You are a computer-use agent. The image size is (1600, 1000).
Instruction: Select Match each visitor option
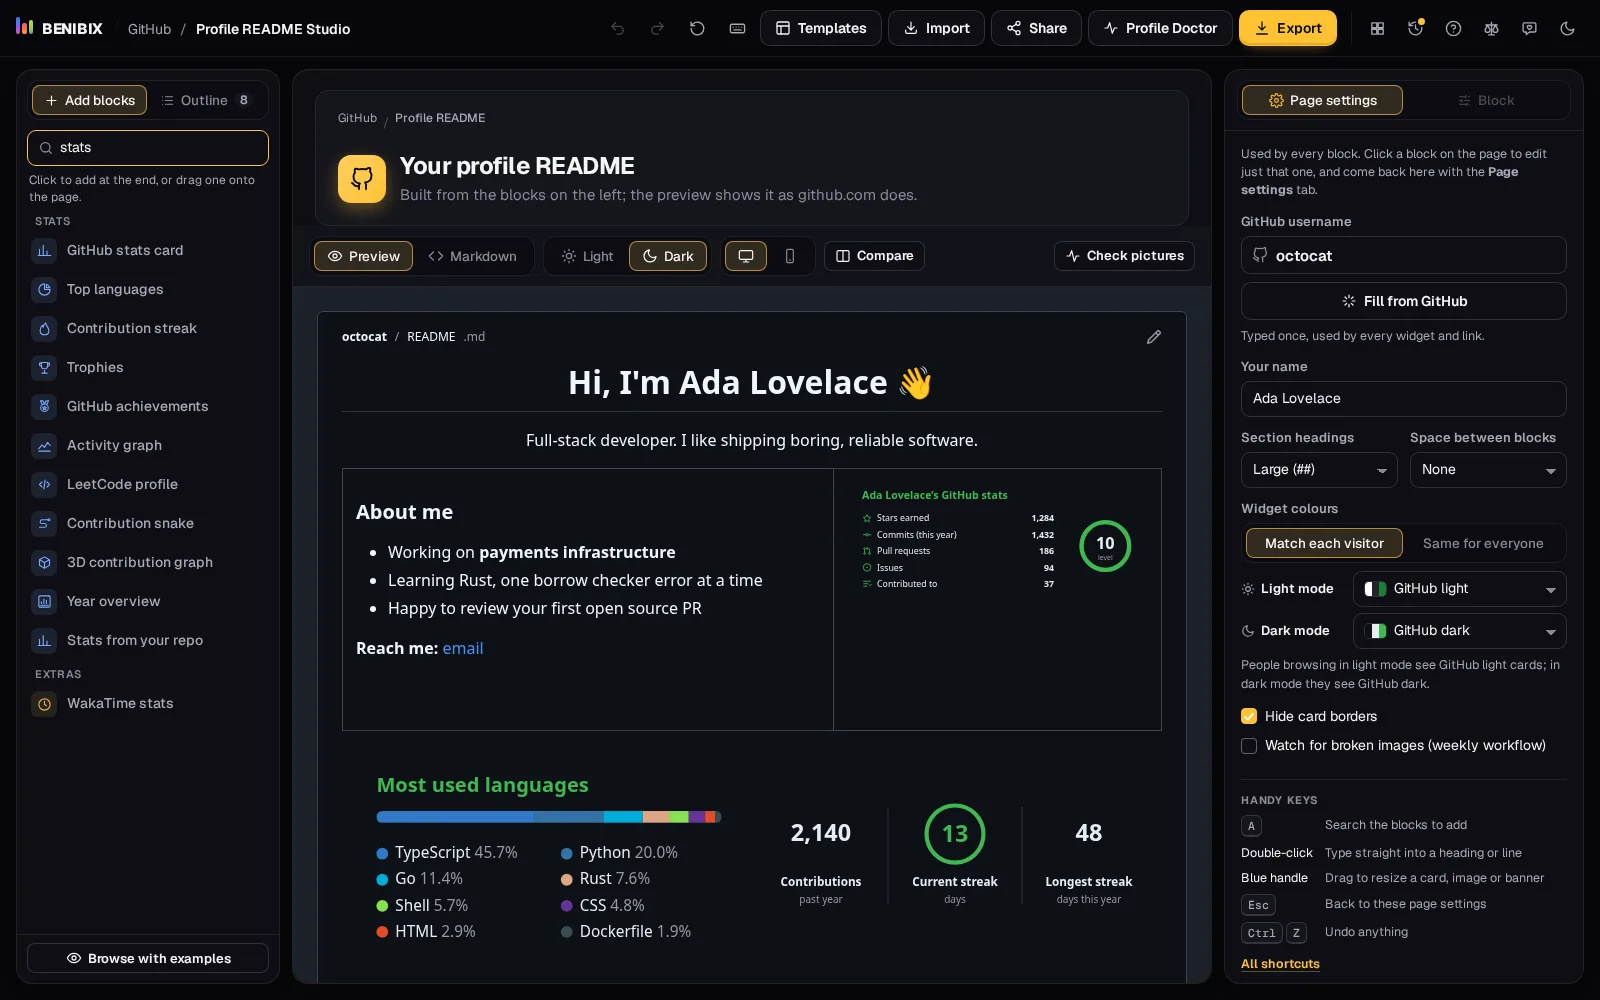tap(1324, 543)
